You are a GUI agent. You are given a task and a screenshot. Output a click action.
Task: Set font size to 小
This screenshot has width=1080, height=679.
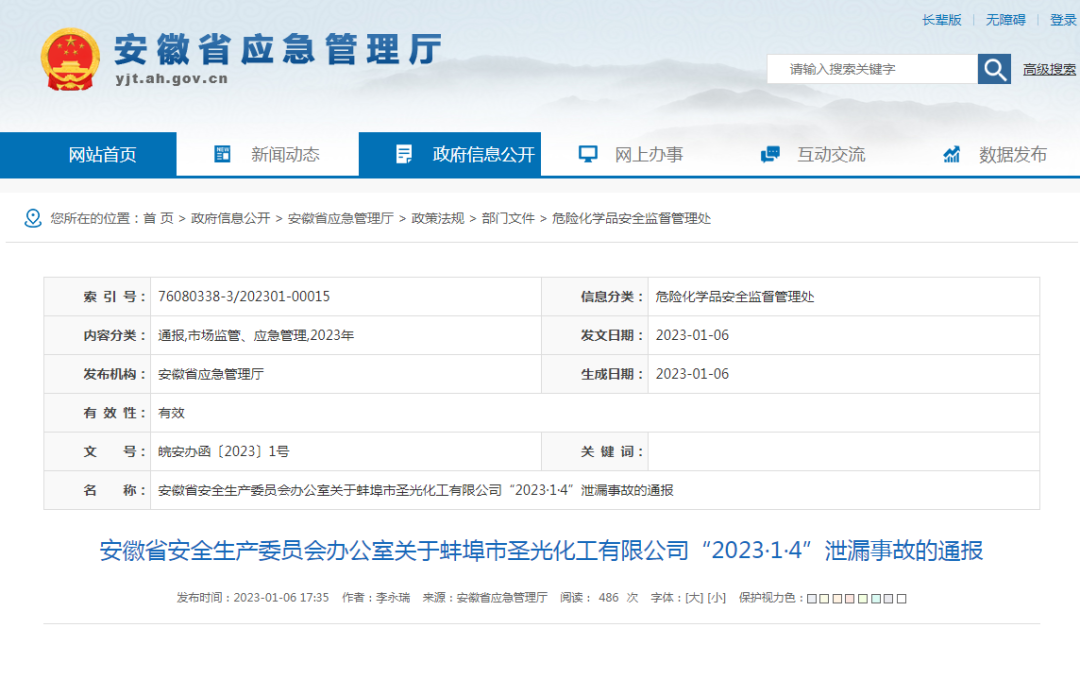pos(716,598)
